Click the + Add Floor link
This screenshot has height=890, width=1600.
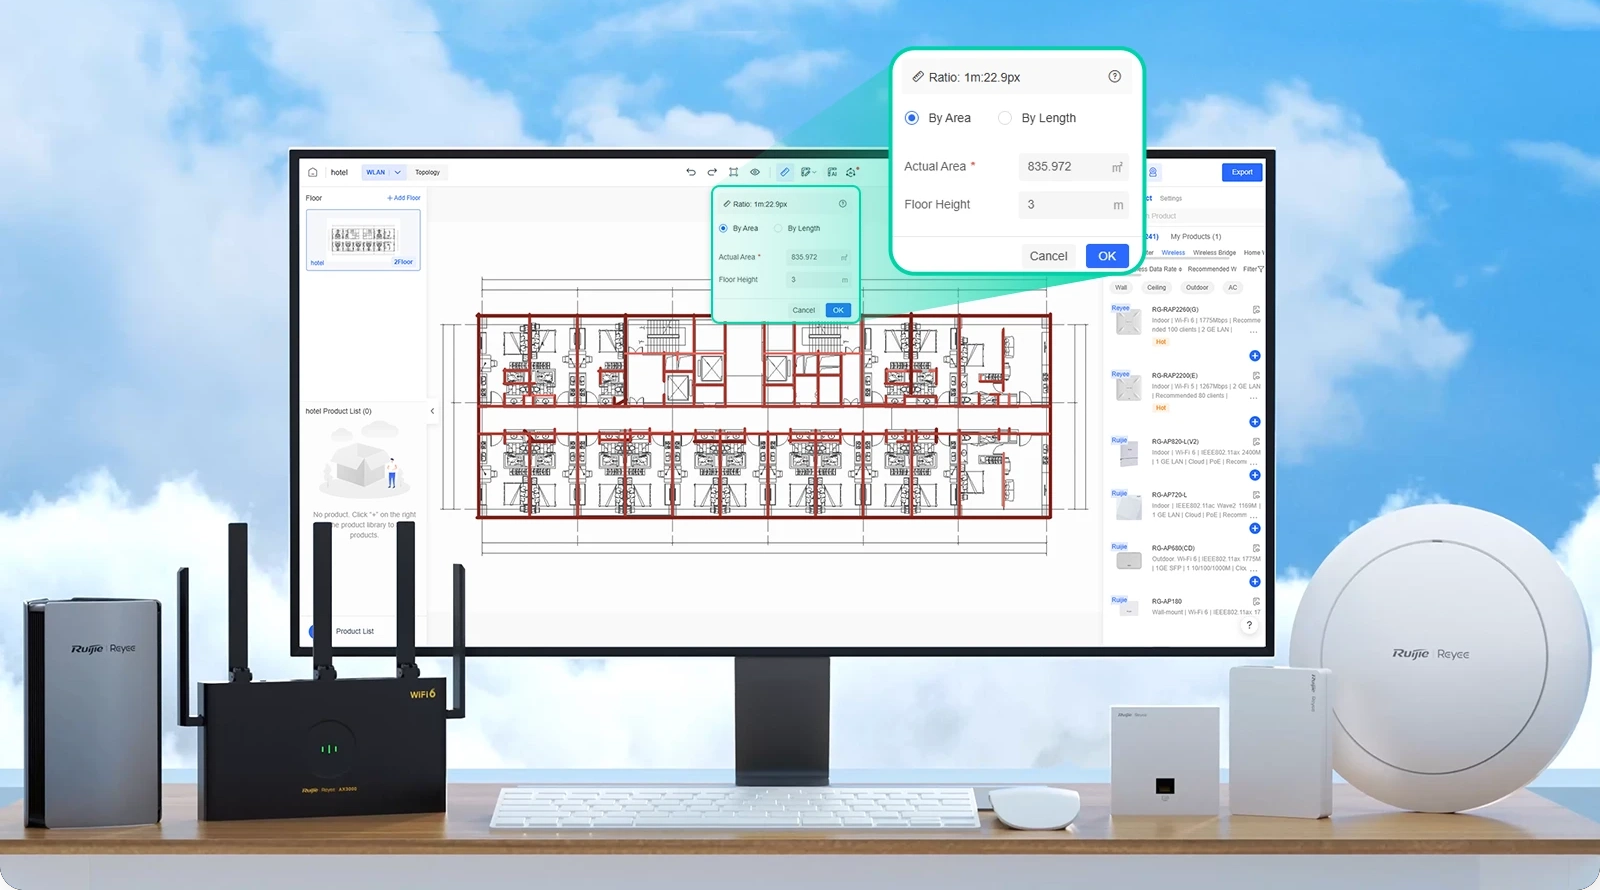point(404,198)
